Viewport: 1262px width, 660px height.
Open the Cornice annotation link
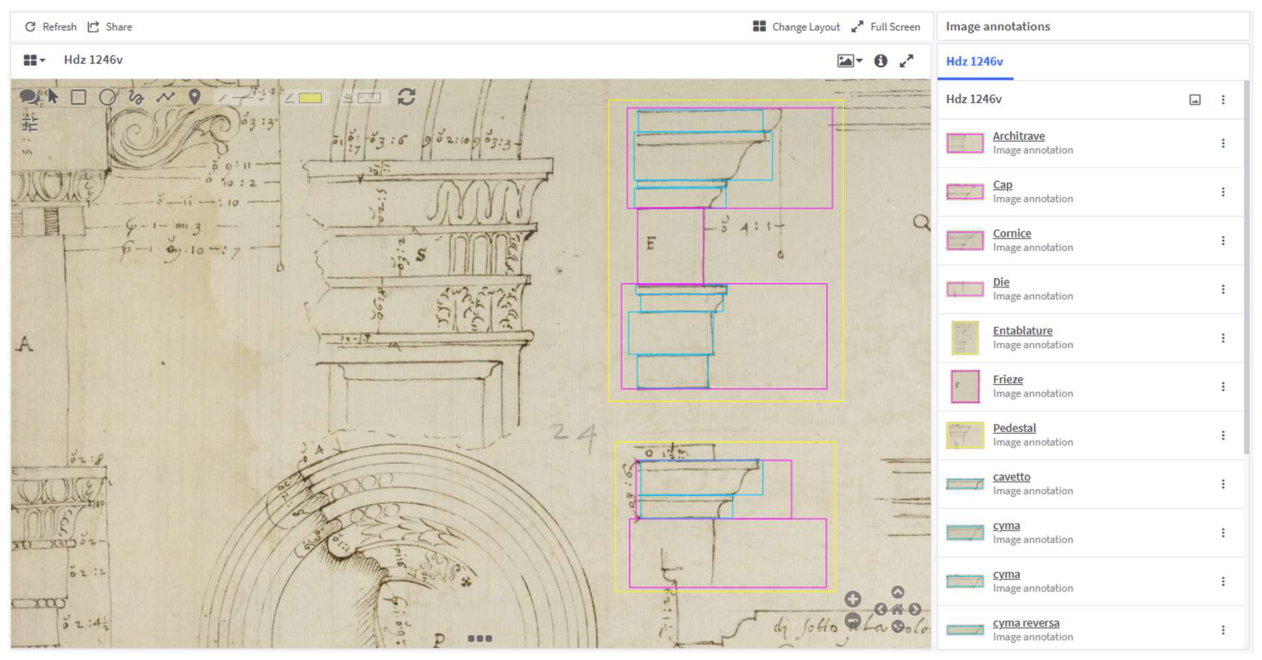pyautogui.click(x=1012, y=234)
